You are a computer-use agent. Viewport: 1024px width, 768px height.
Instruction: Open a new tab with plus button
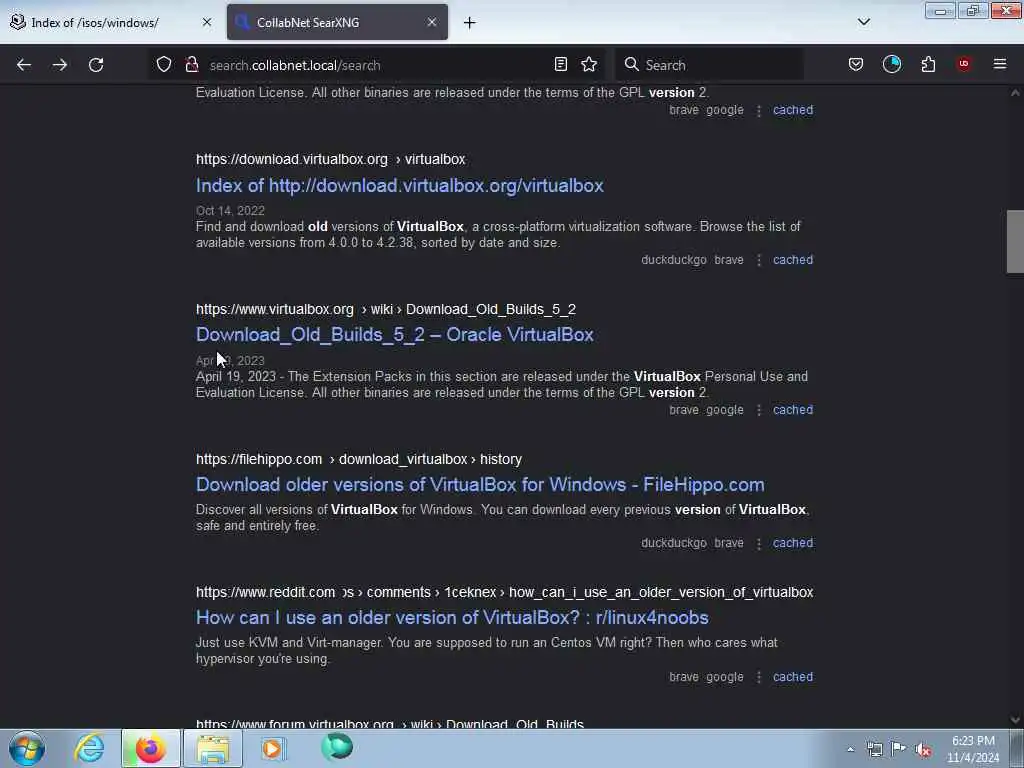coord(469,23)
